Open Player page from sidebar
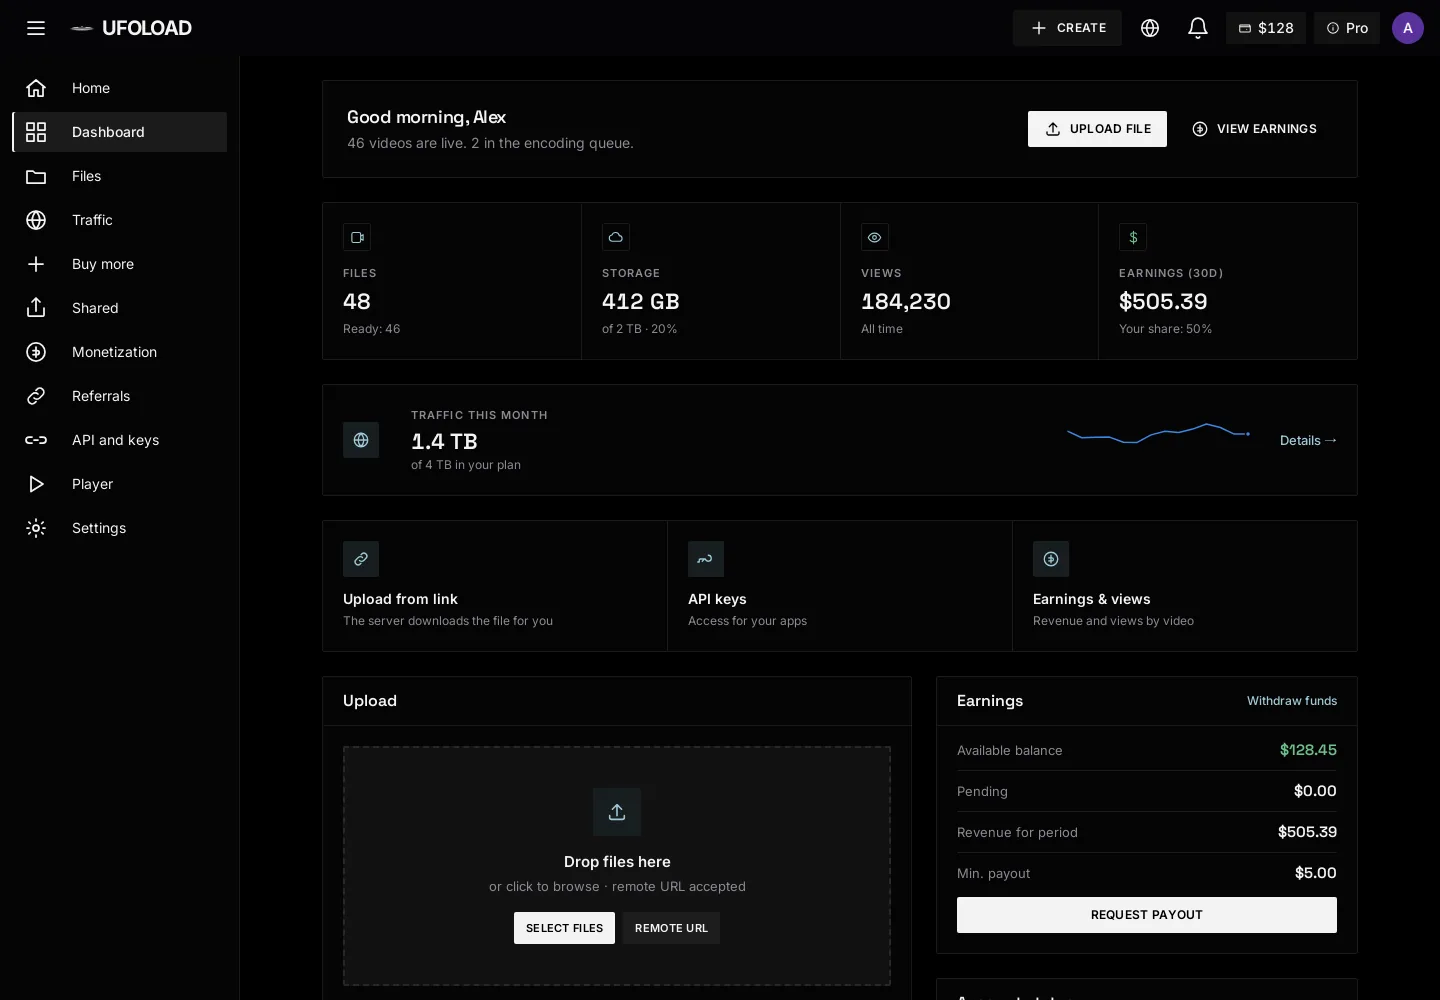Viewport: 1440px width, 1000px height. pyautogui.click(x=120, y=484)
